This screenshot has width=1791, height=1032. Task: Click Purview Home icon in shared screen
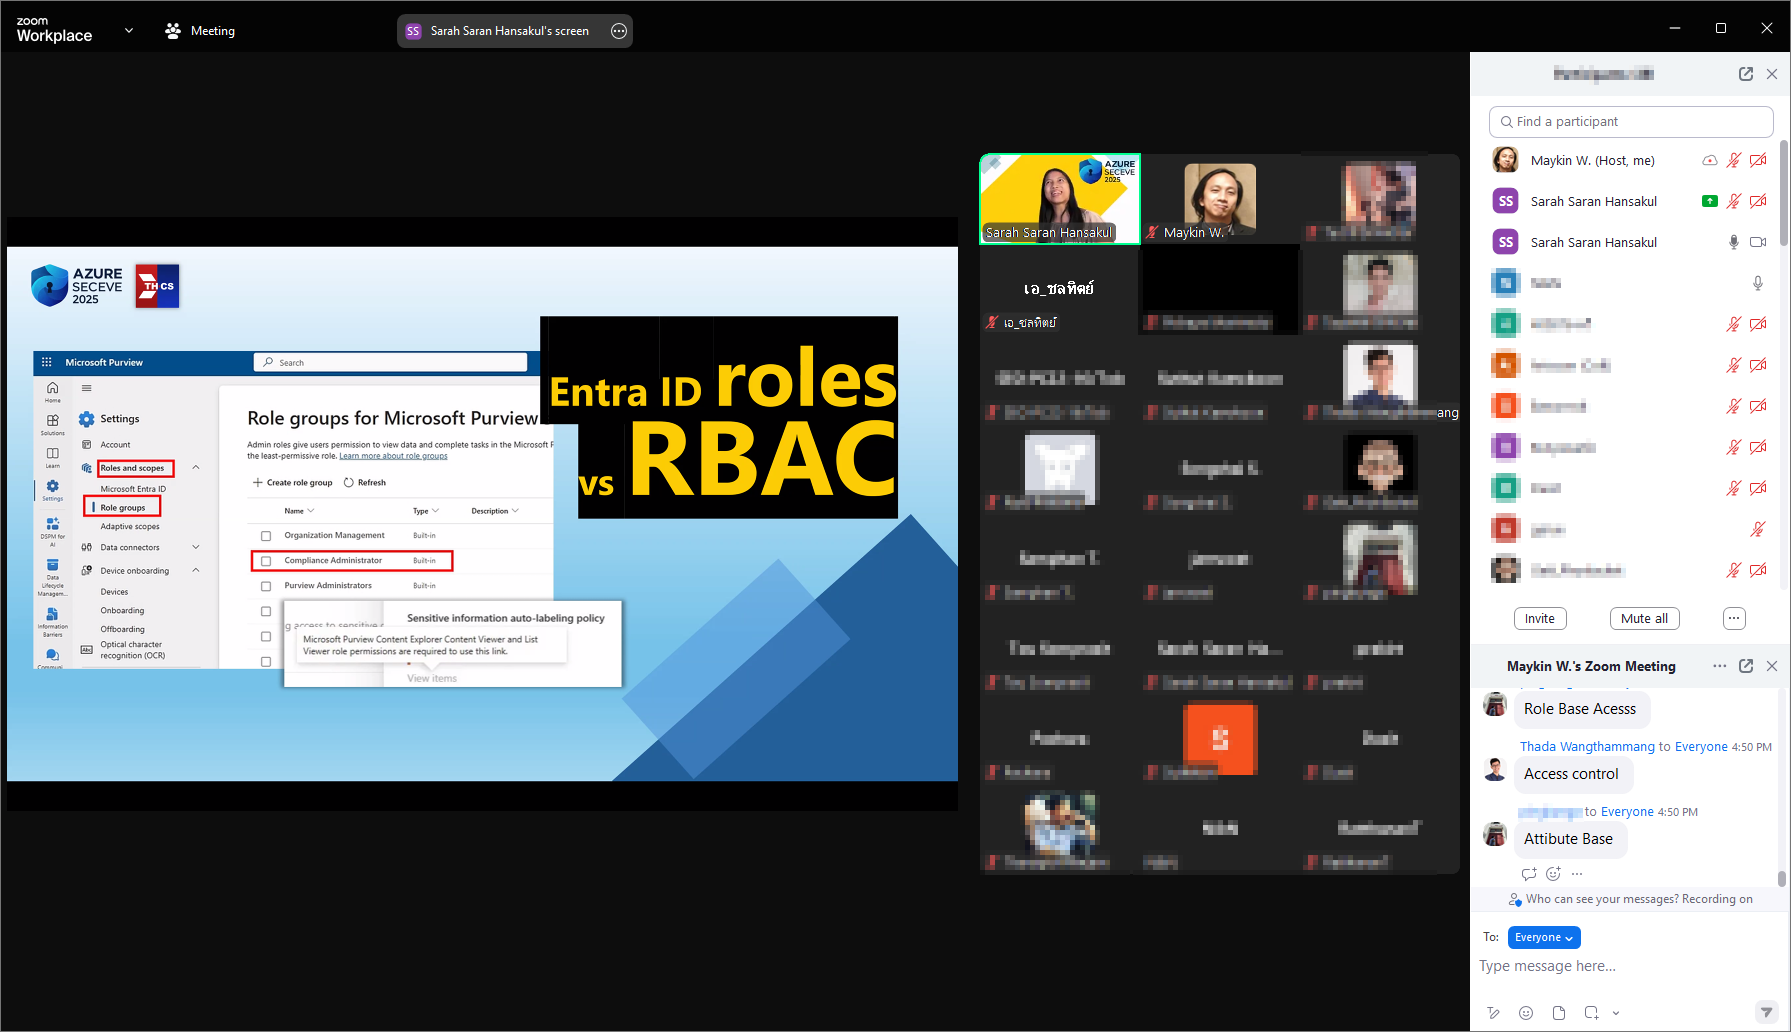52,389
